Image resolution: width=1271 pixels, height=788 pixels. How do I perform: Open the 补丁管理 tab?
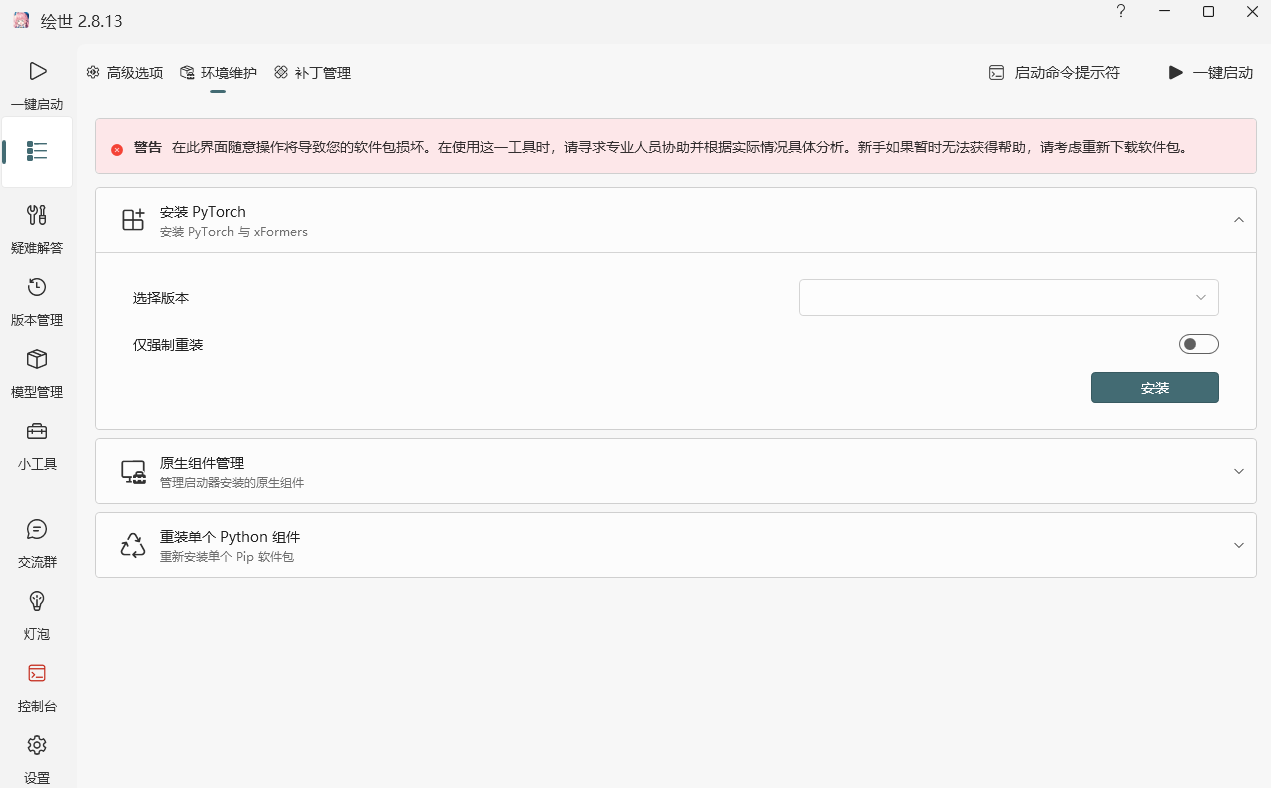pyautogui.click(x=312, y=72)
